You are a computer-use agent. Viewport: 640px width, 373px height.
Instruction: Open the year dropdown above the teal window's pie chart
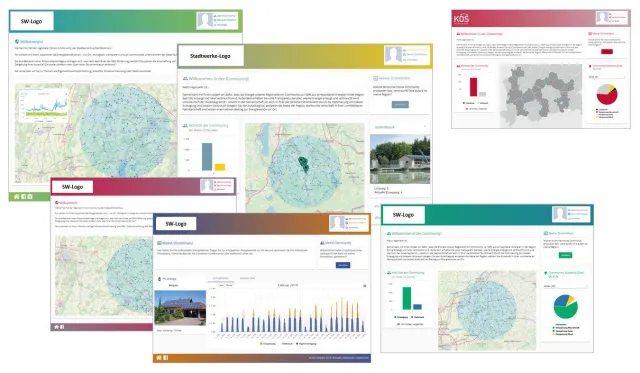tap(565, 286)
